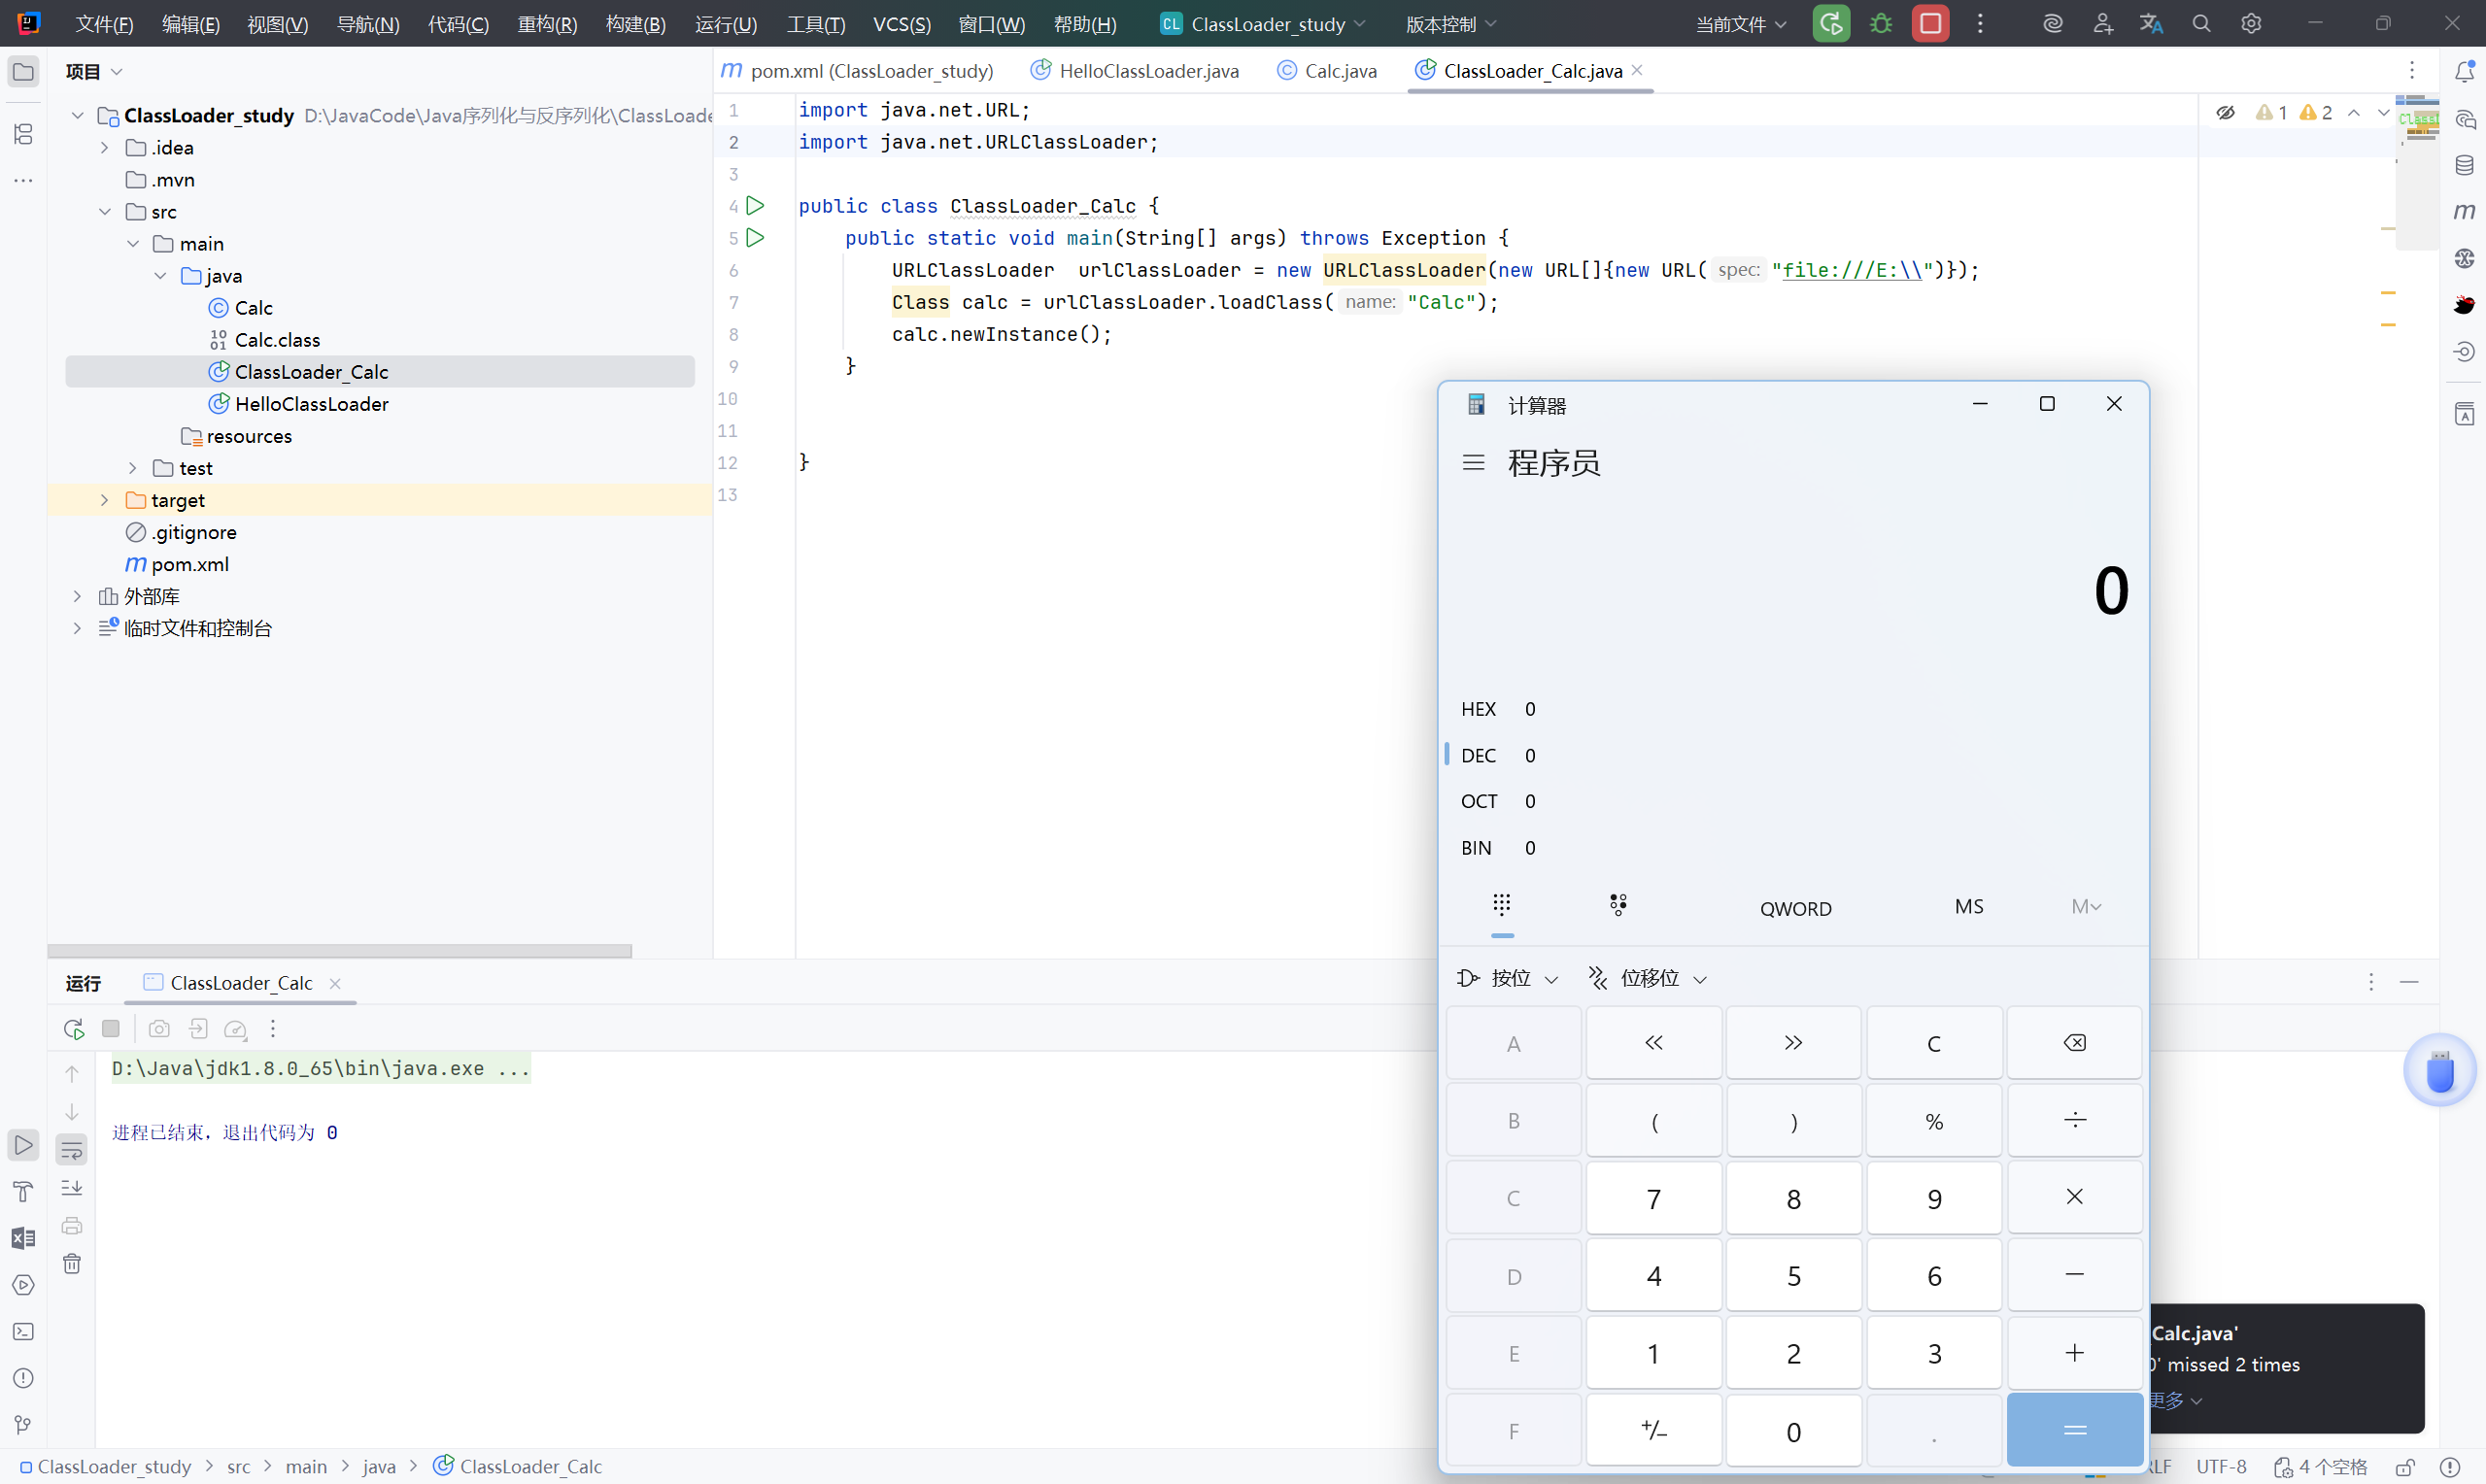This screenshot has width=2486, height=1484.
Task: Toggle the inspection eye icon in editor
Action: [x=2225, y=113]
